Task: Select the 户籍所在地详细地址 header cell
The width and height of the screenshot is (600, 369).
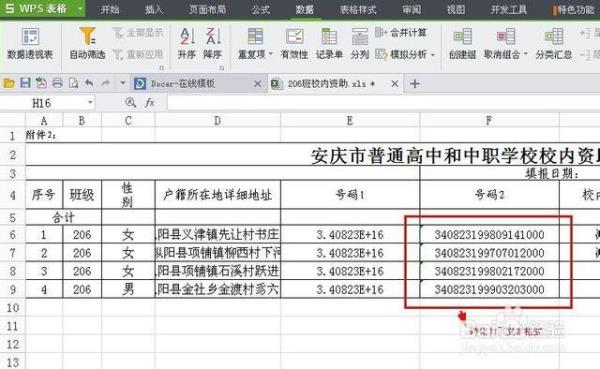Action: click(x=218, y=195)
